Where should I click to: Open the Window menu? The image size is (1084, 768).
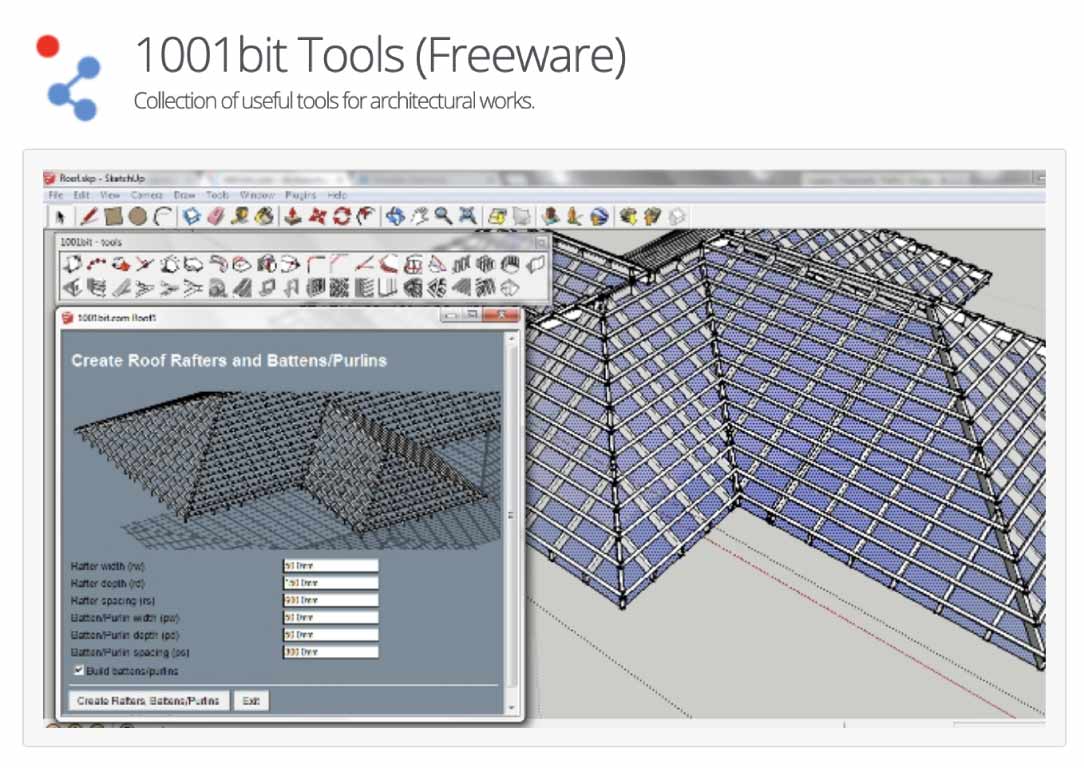coord(257,195)
